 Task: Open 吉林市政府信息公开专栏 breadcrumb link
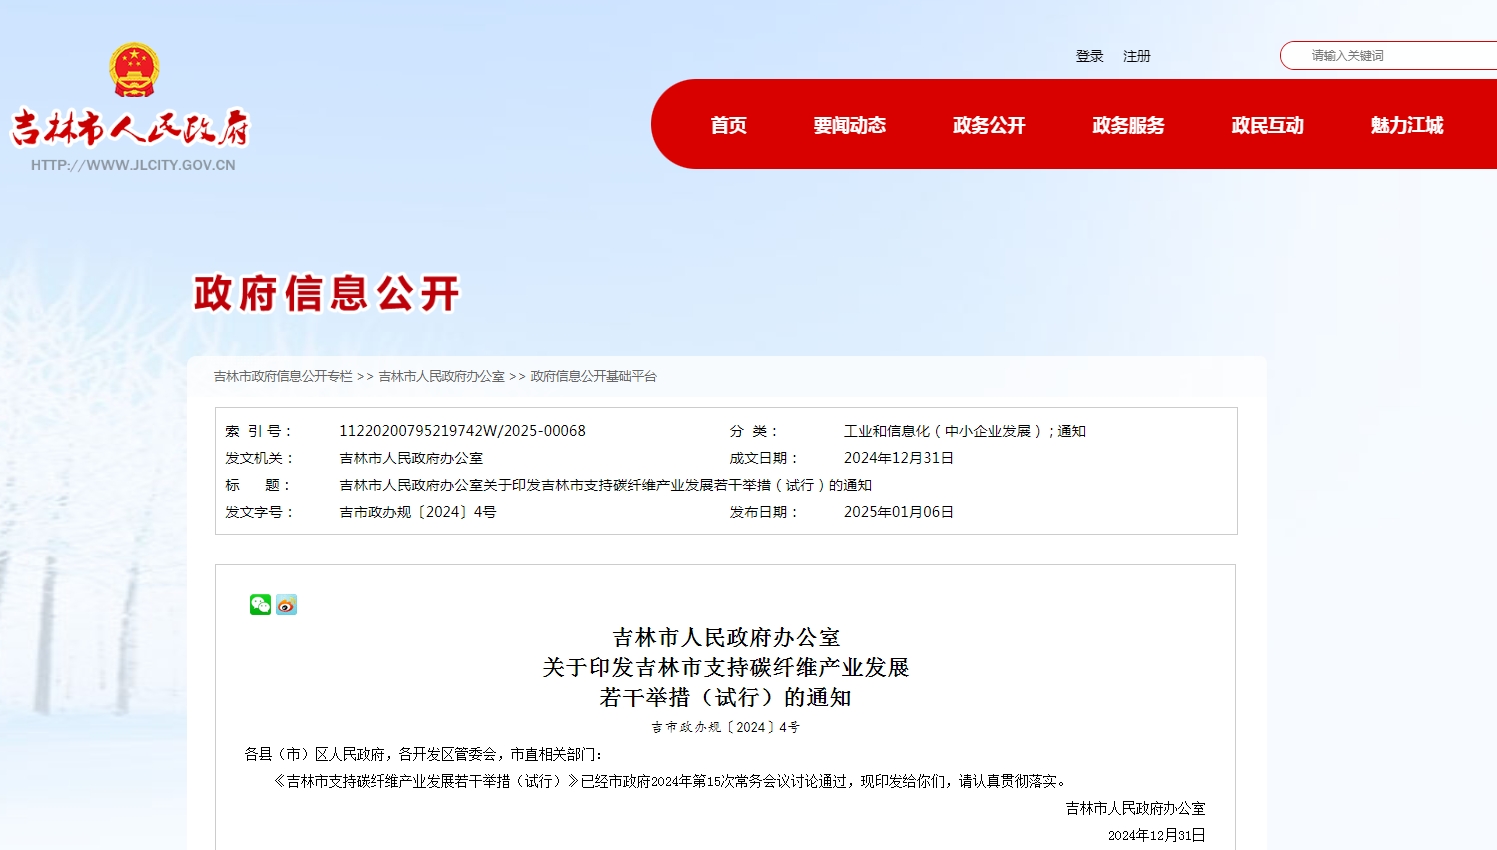[x=283, y=376]
